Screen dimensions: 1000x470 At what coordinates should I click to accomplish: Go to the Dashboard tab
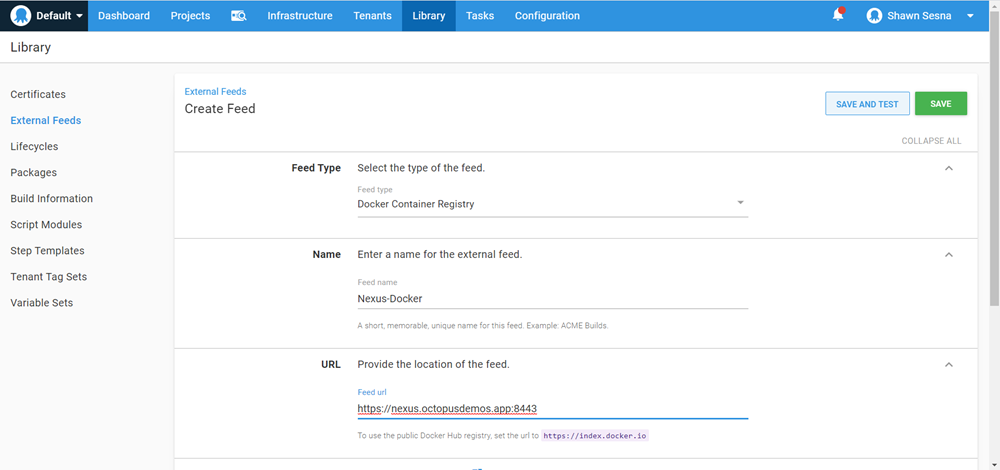pyautogui.click(x=124, y=16)
